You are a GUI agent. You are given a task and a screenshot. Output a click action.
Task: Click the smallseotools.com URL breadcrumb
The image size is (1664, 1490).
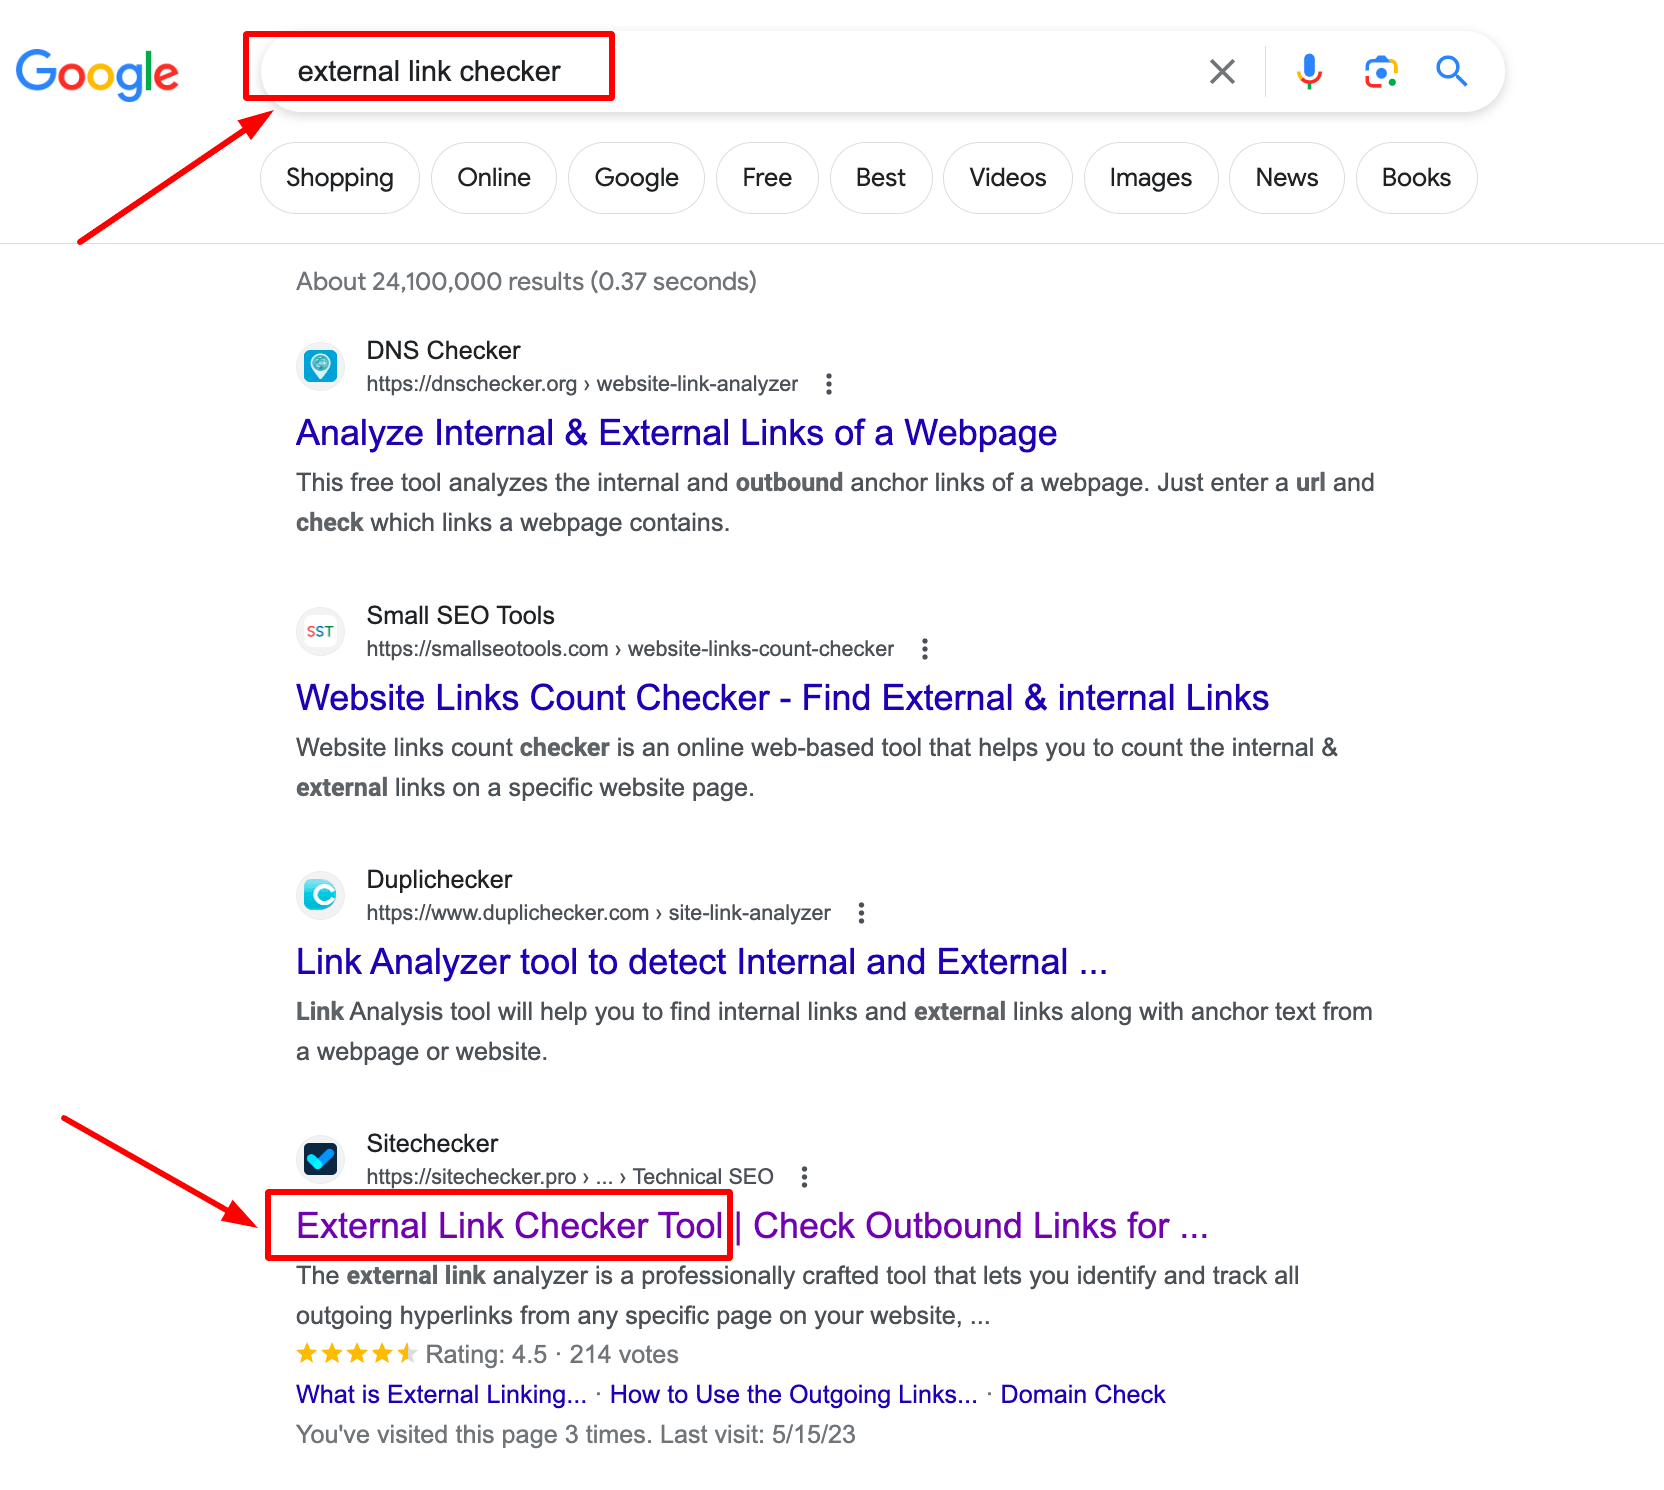[630, 649]
